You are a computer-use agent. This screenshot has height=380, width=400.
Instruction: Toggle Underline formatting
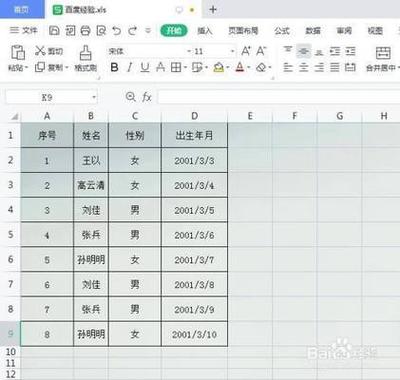145,67
